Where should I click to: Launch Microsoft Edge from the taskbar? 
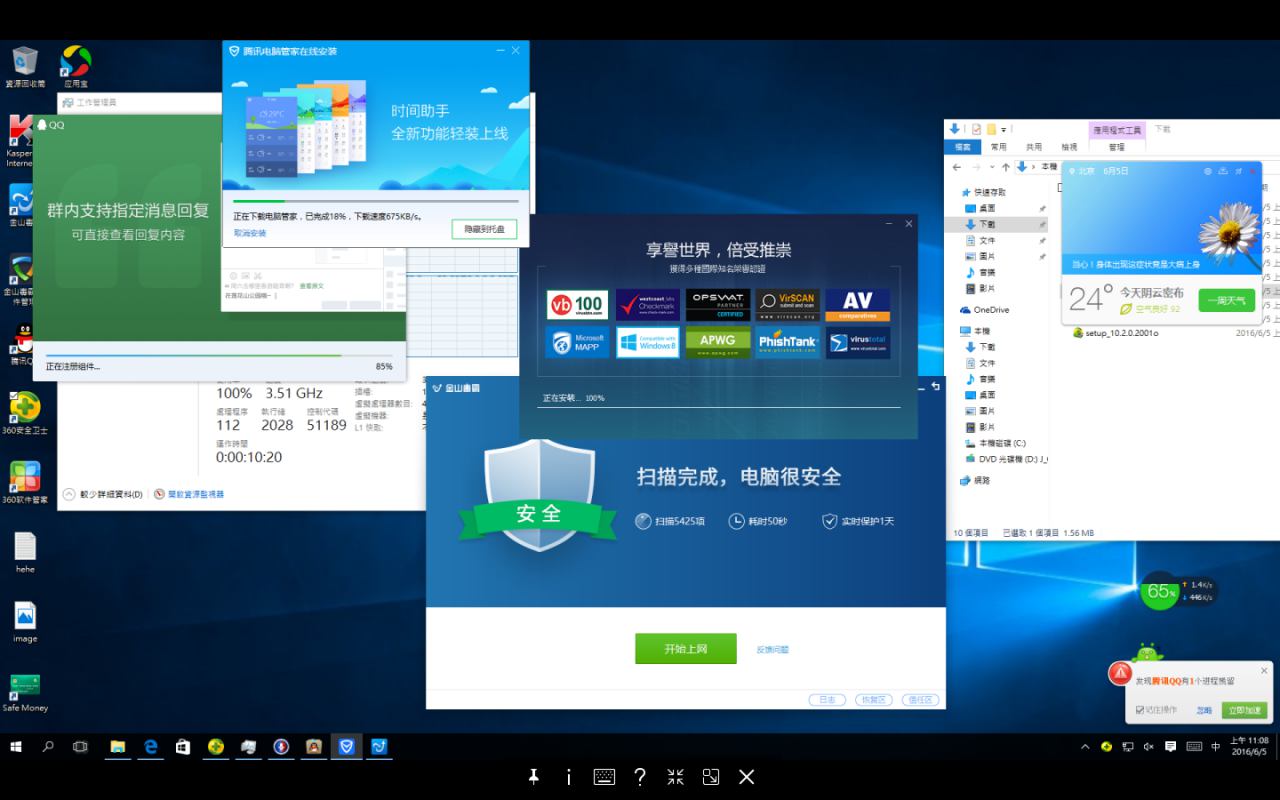(x=151, y=746)
